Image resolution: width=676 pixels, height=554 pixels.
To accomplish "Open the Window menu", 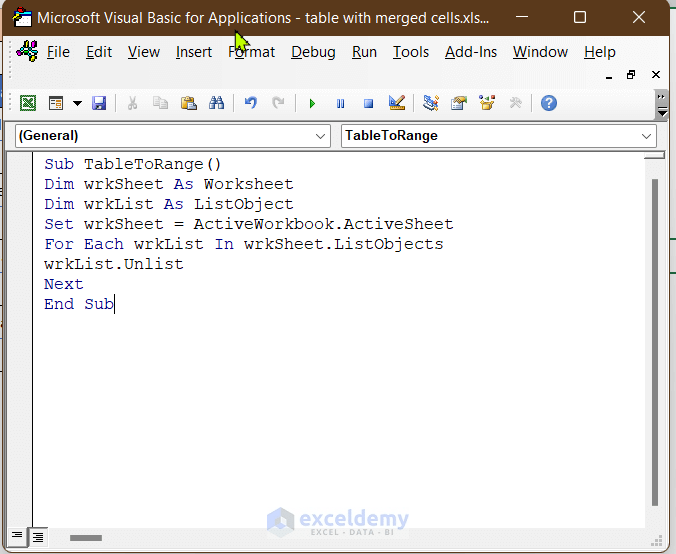I will click(540, 52).
